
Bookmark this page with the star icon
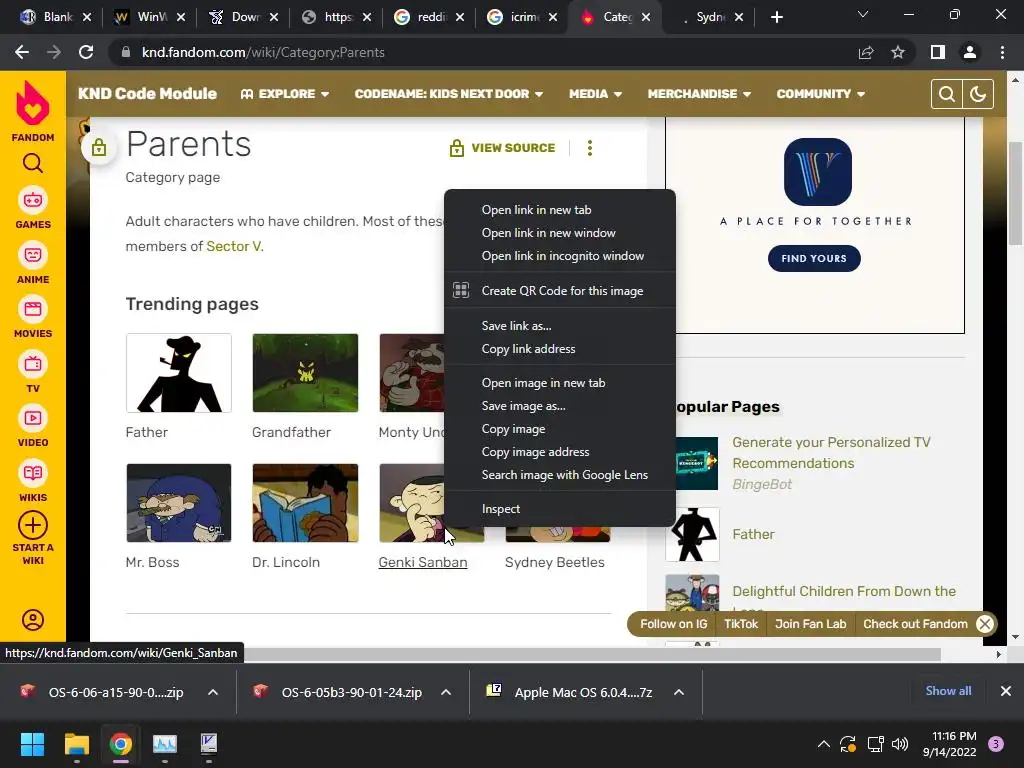pos(898,52)
